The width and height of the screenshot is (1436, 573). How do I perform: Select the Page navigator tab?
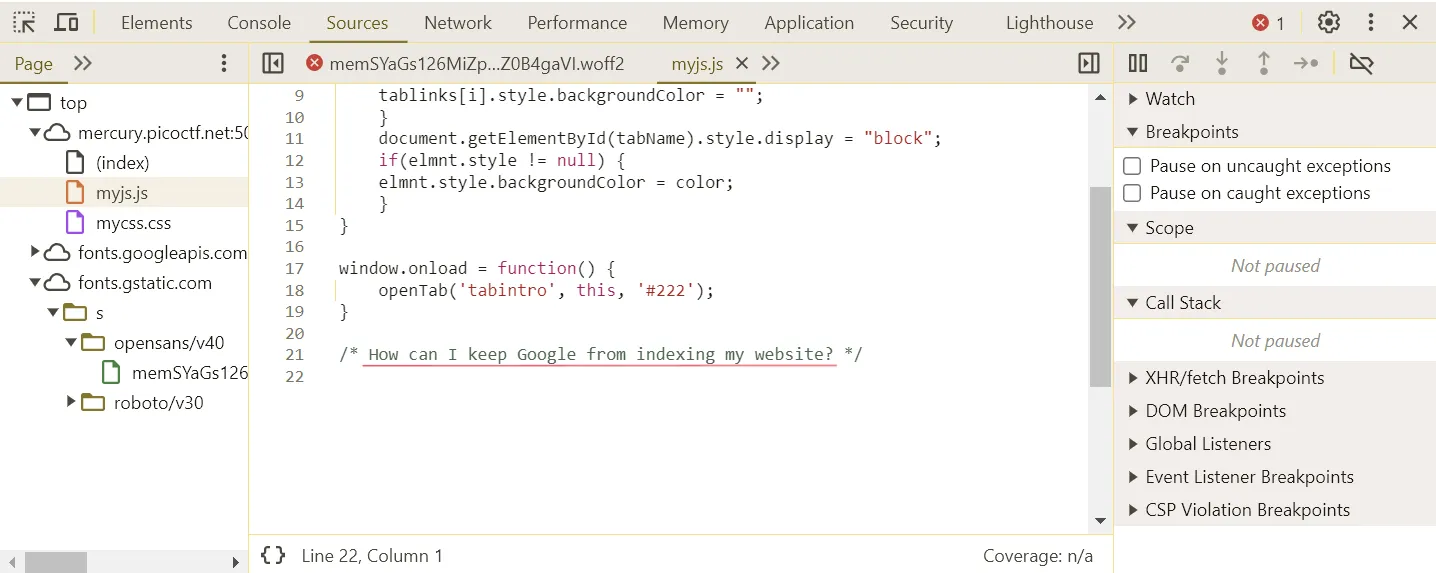[33, 63]
